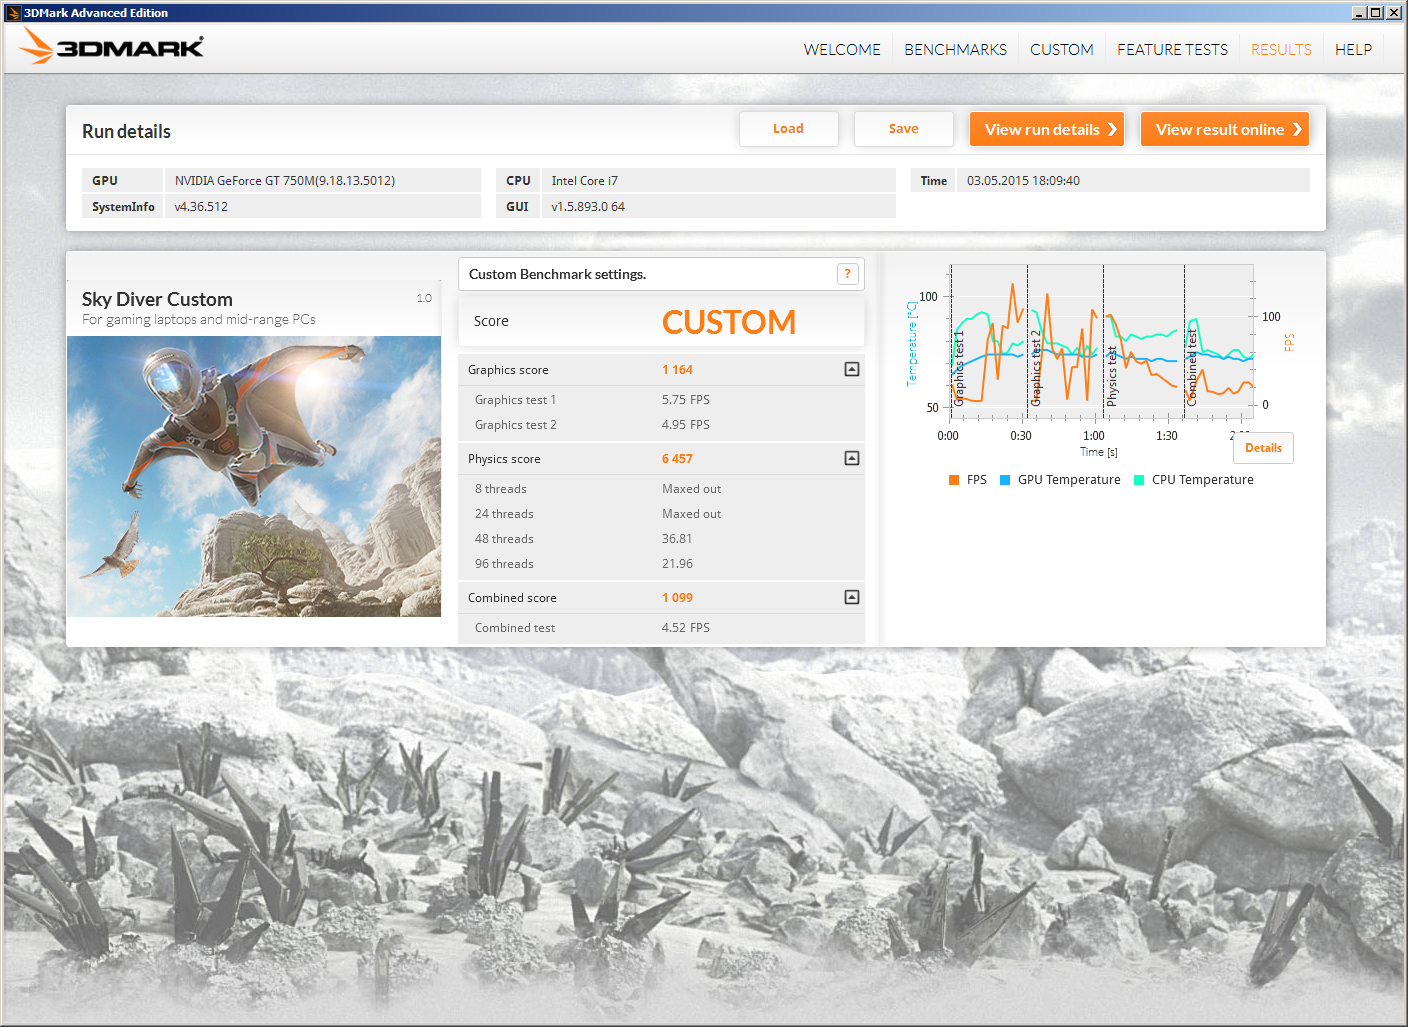Collapse the Physics score section
This screenshot has width=1408, height=1027.
pyautogui.click(x=851, y=459)
